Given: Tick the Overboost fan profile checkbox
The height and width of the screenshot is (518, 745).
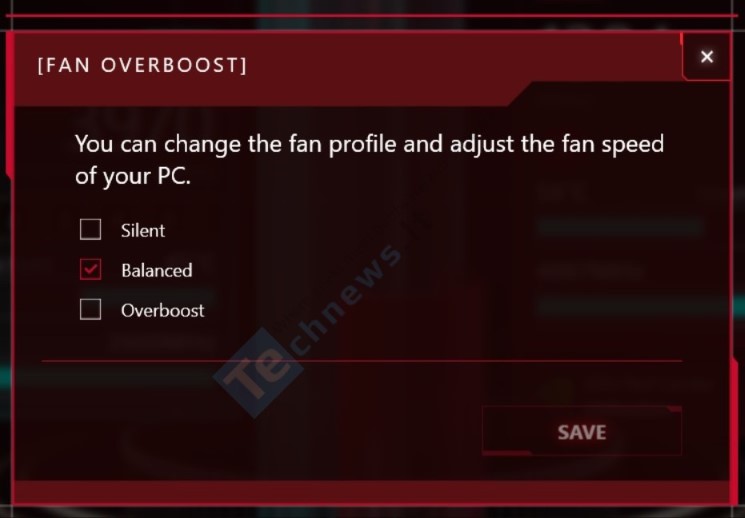Looking at the screenshot, I should (x=90, y=309).
